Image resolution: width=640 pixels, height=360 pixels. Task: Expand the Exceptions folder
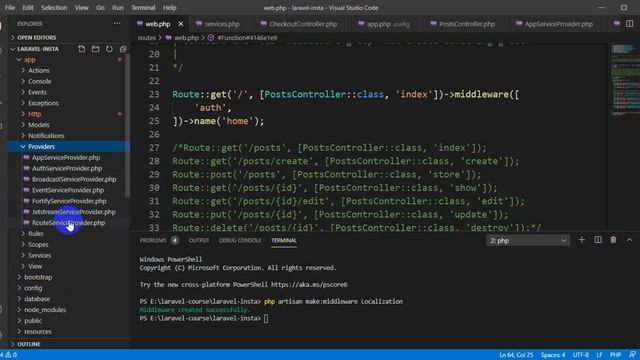[x=43, y=103]
